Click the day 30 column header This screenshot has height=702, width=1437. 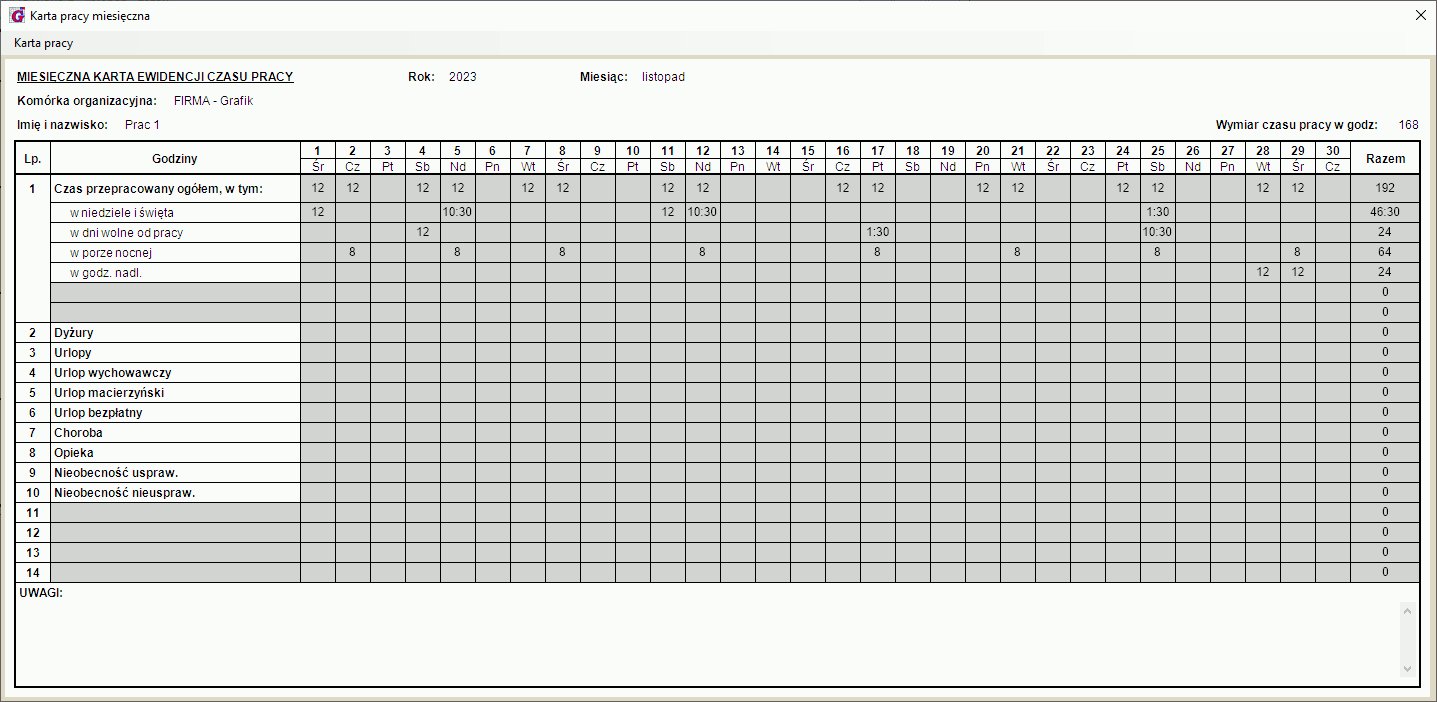tap(1332, 151)
